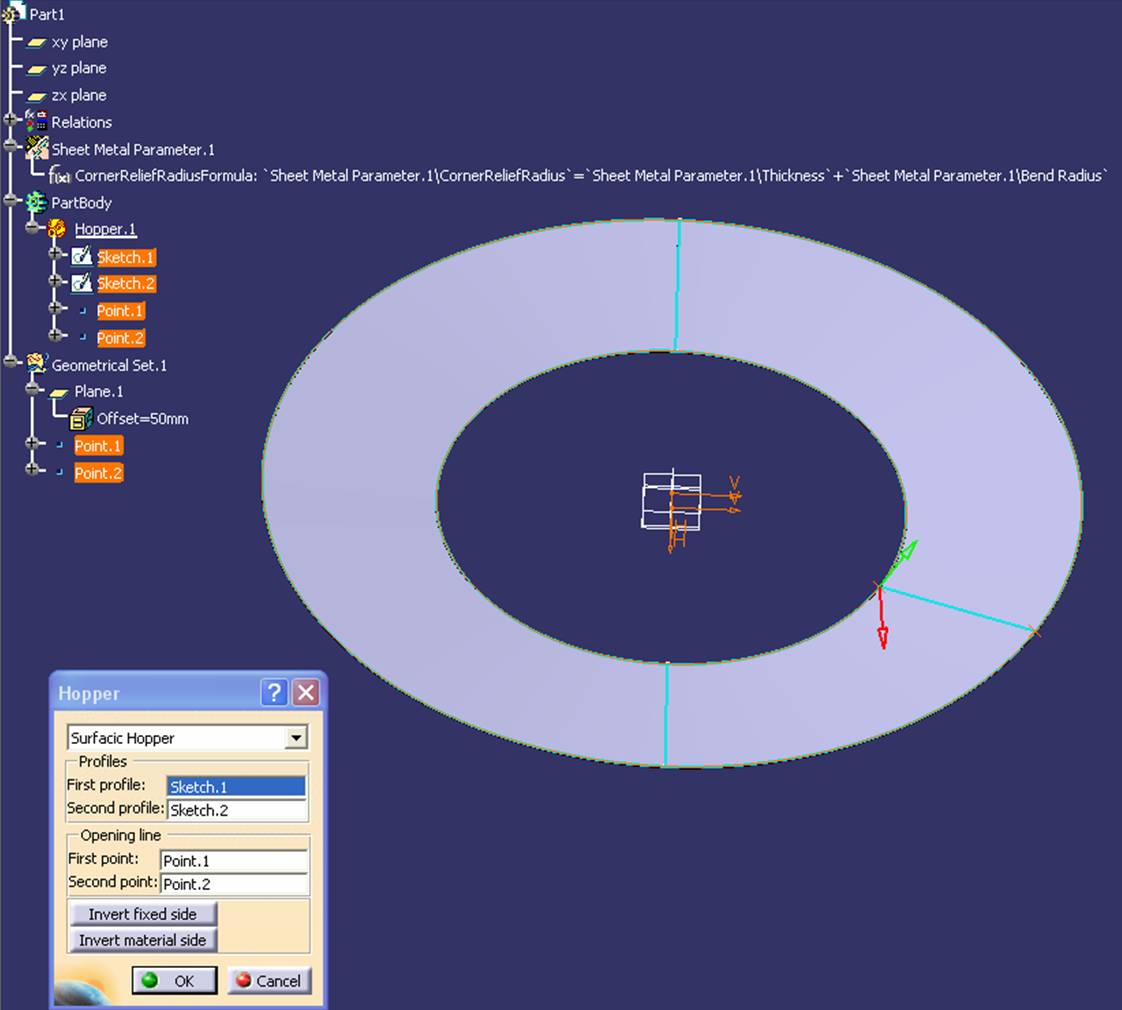
Task: Select yz plane in the tree
Action: (79, 68)
